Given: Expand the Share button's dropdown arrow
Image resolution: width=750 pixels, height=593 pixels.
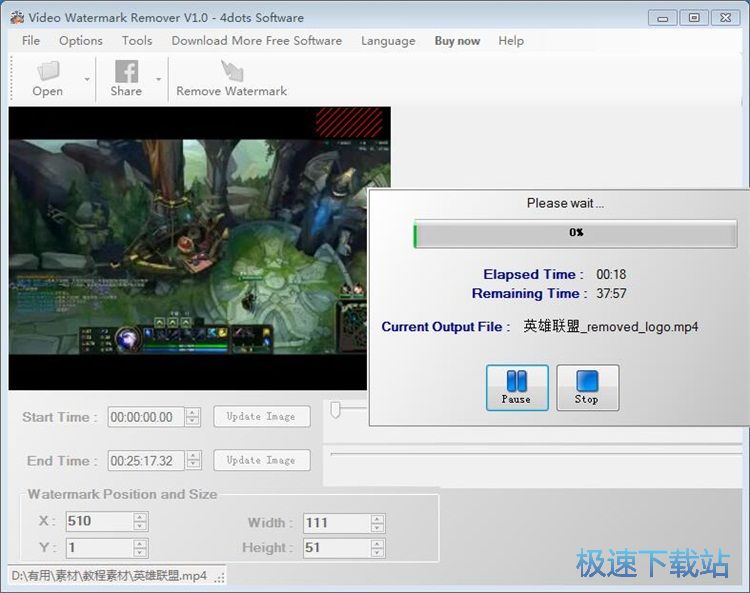Looking at the screenshot, I should click(158, 79).
